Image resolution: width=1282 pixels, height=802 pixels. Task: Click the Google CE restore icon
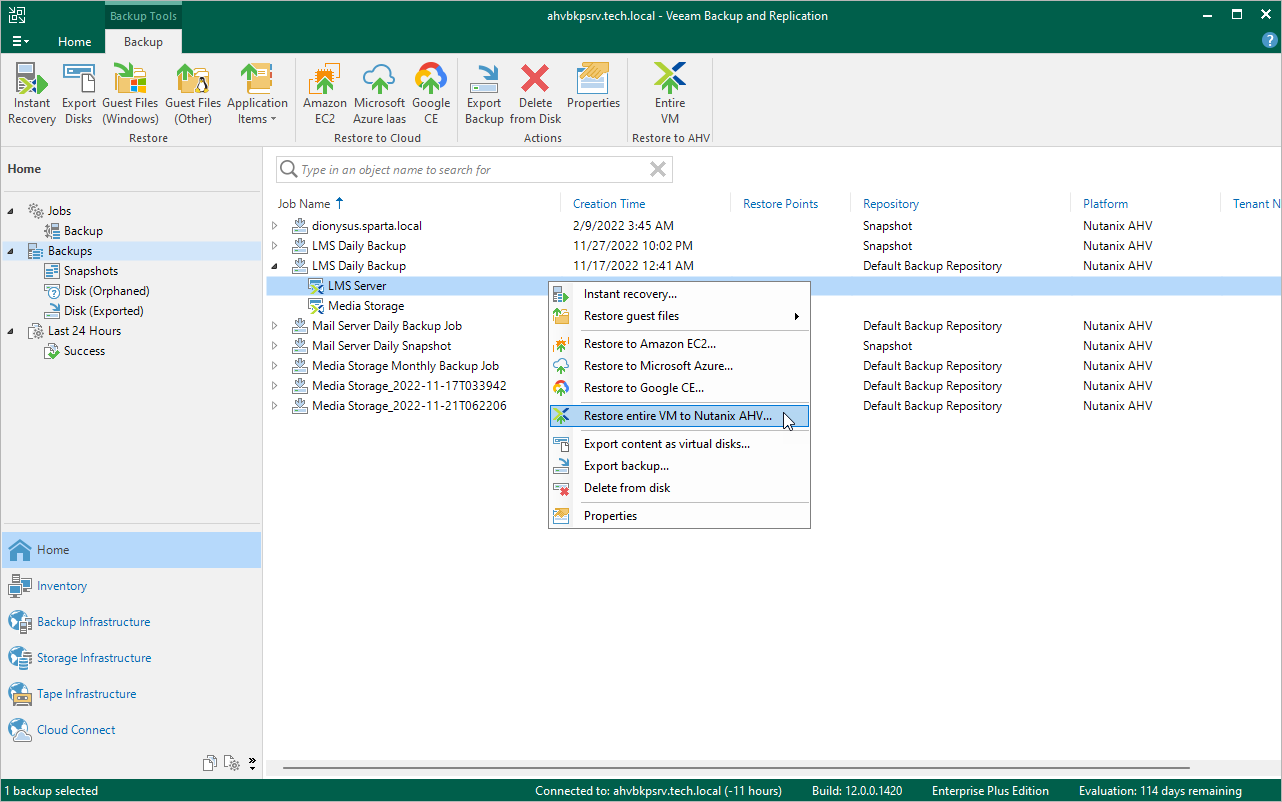click(x=431, y=93)
